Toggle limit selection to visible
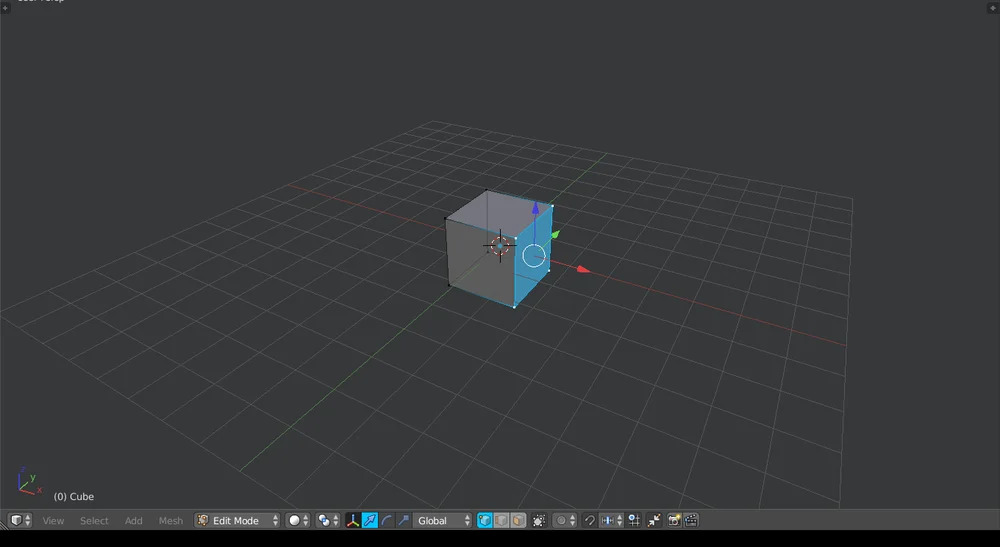This screenshot has width=1000, height=547. point(539,521)
